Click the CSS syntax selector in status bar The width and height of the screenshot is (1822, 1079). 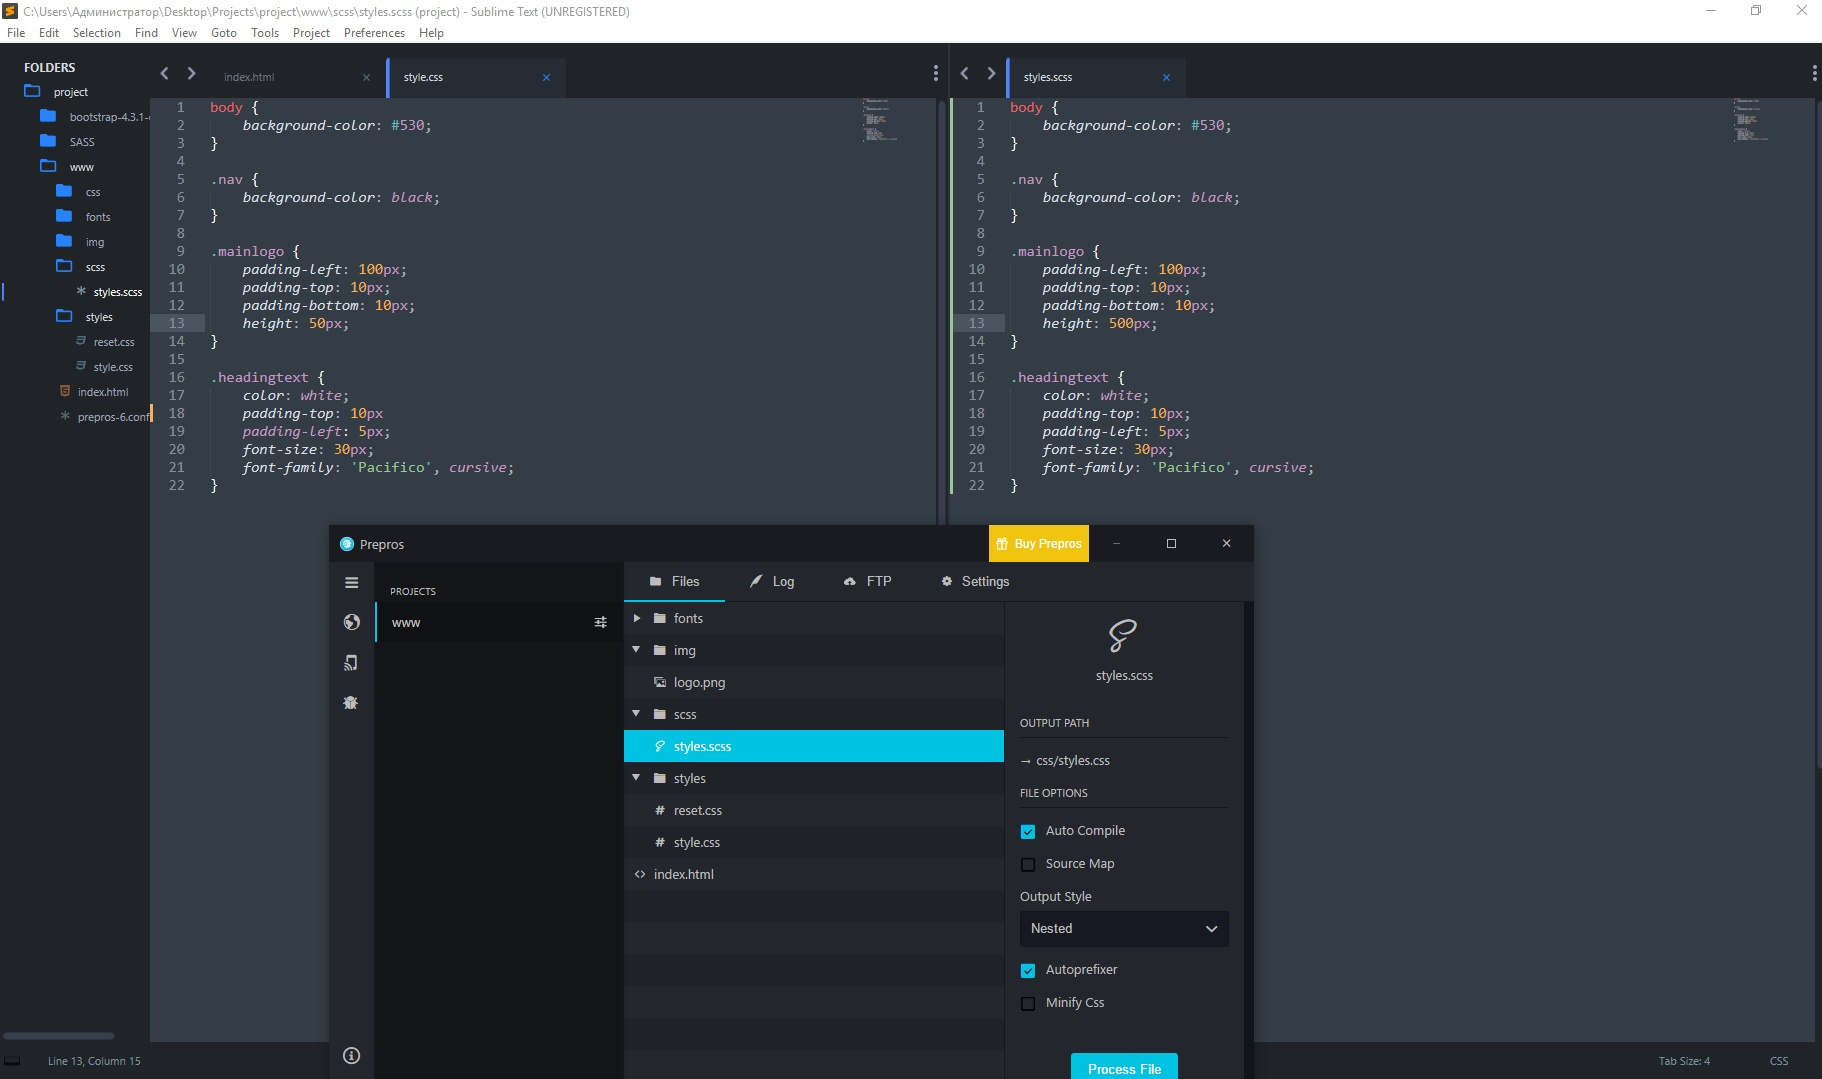[1779, 1061]
